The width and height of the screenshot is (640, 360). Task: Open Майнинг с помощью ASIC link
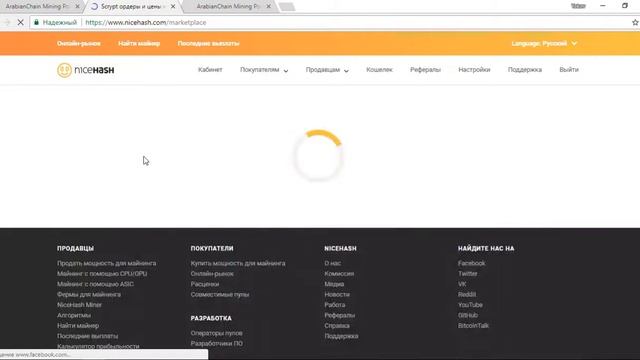[x=95, y=284]
